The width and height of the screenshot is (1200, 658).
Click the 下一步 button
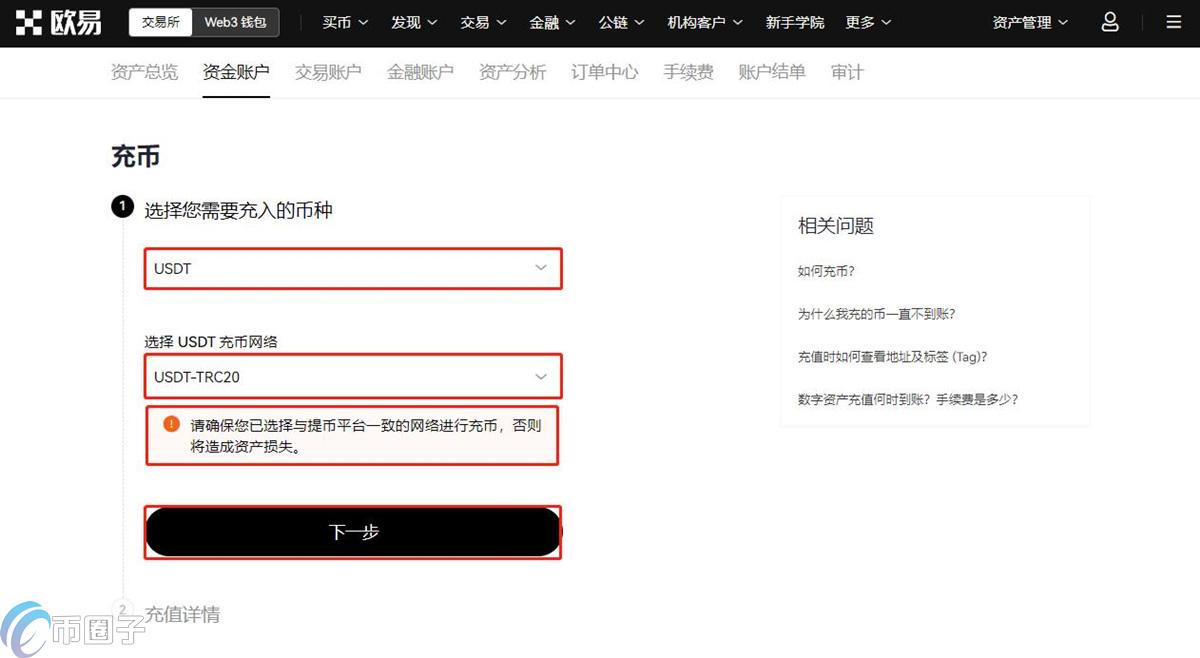pyautogui.click(x=352, y=532)
